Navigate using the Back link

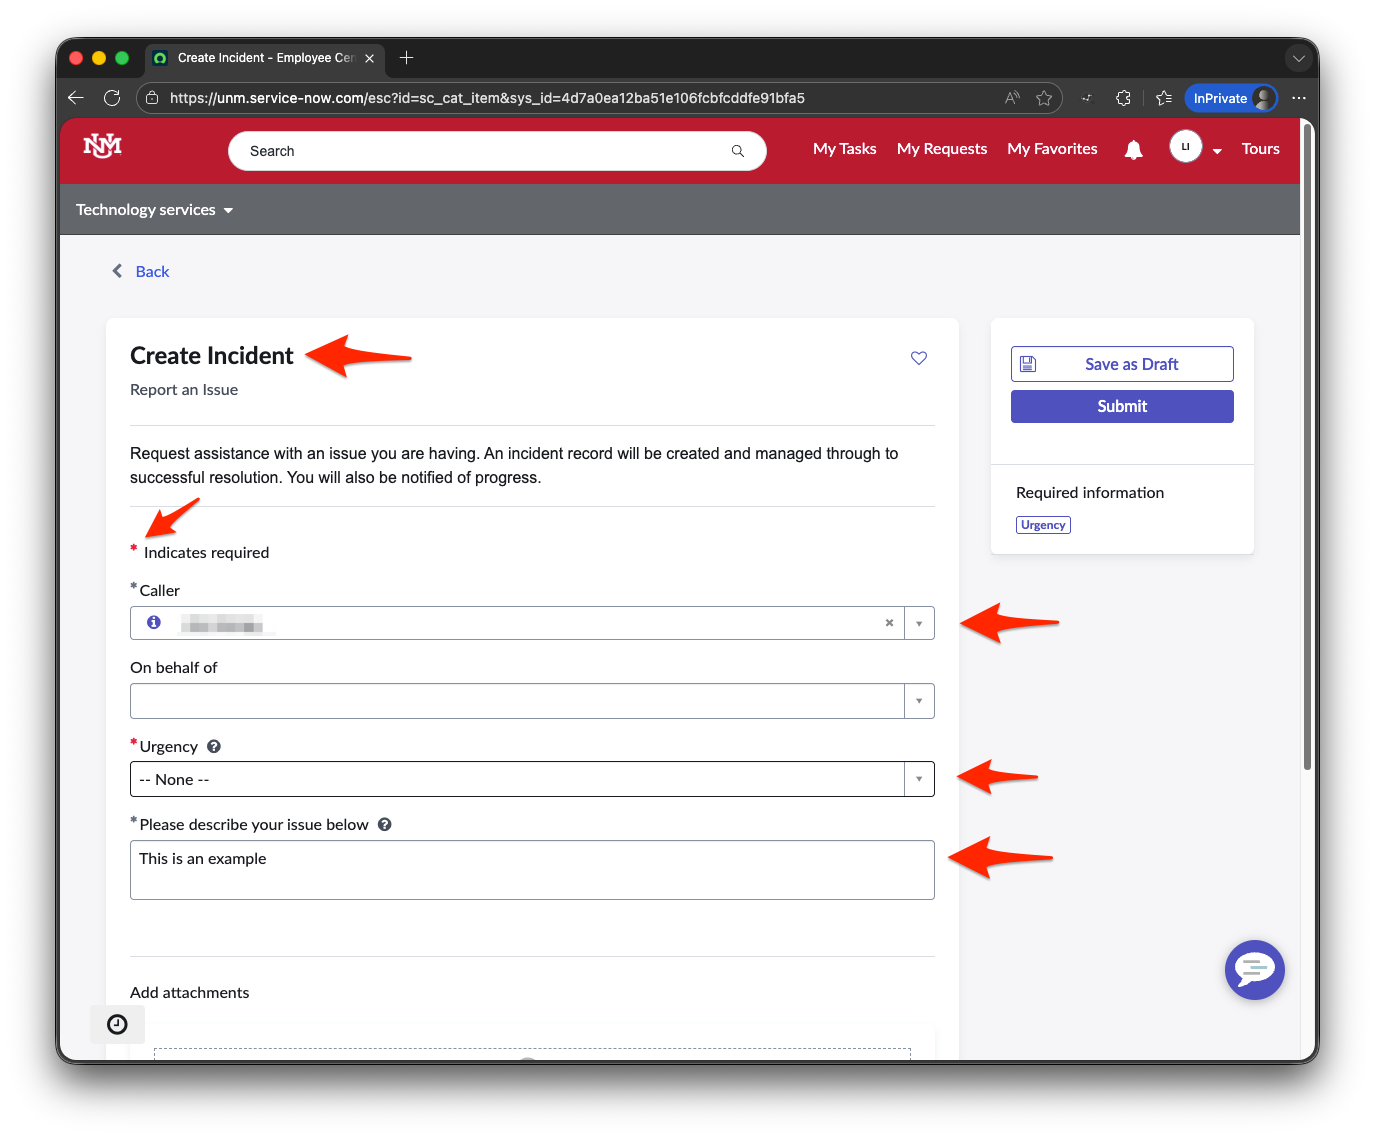(152, 271)
